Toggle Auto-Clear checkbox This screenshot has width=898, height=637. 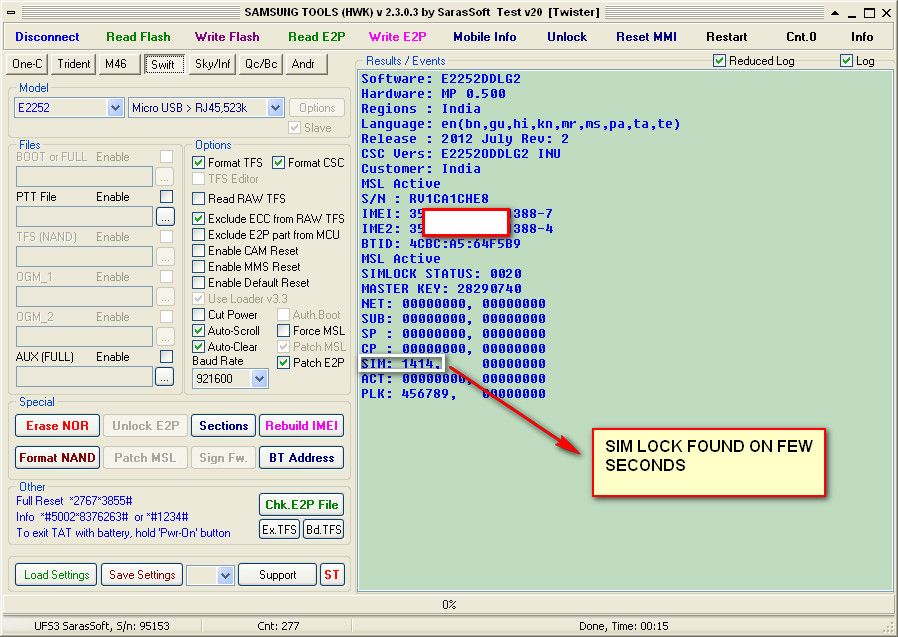coord(199,347)
